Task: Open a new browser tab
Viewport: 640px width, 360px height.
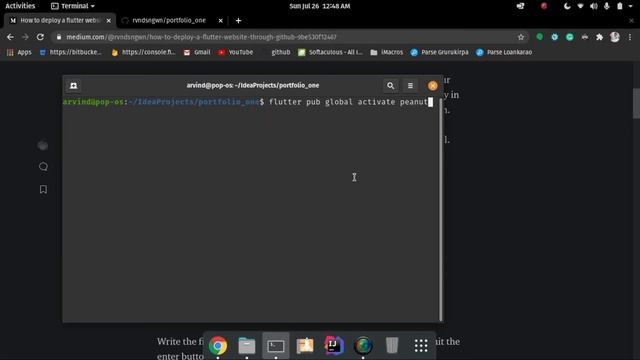Action: tap(238, 20)
